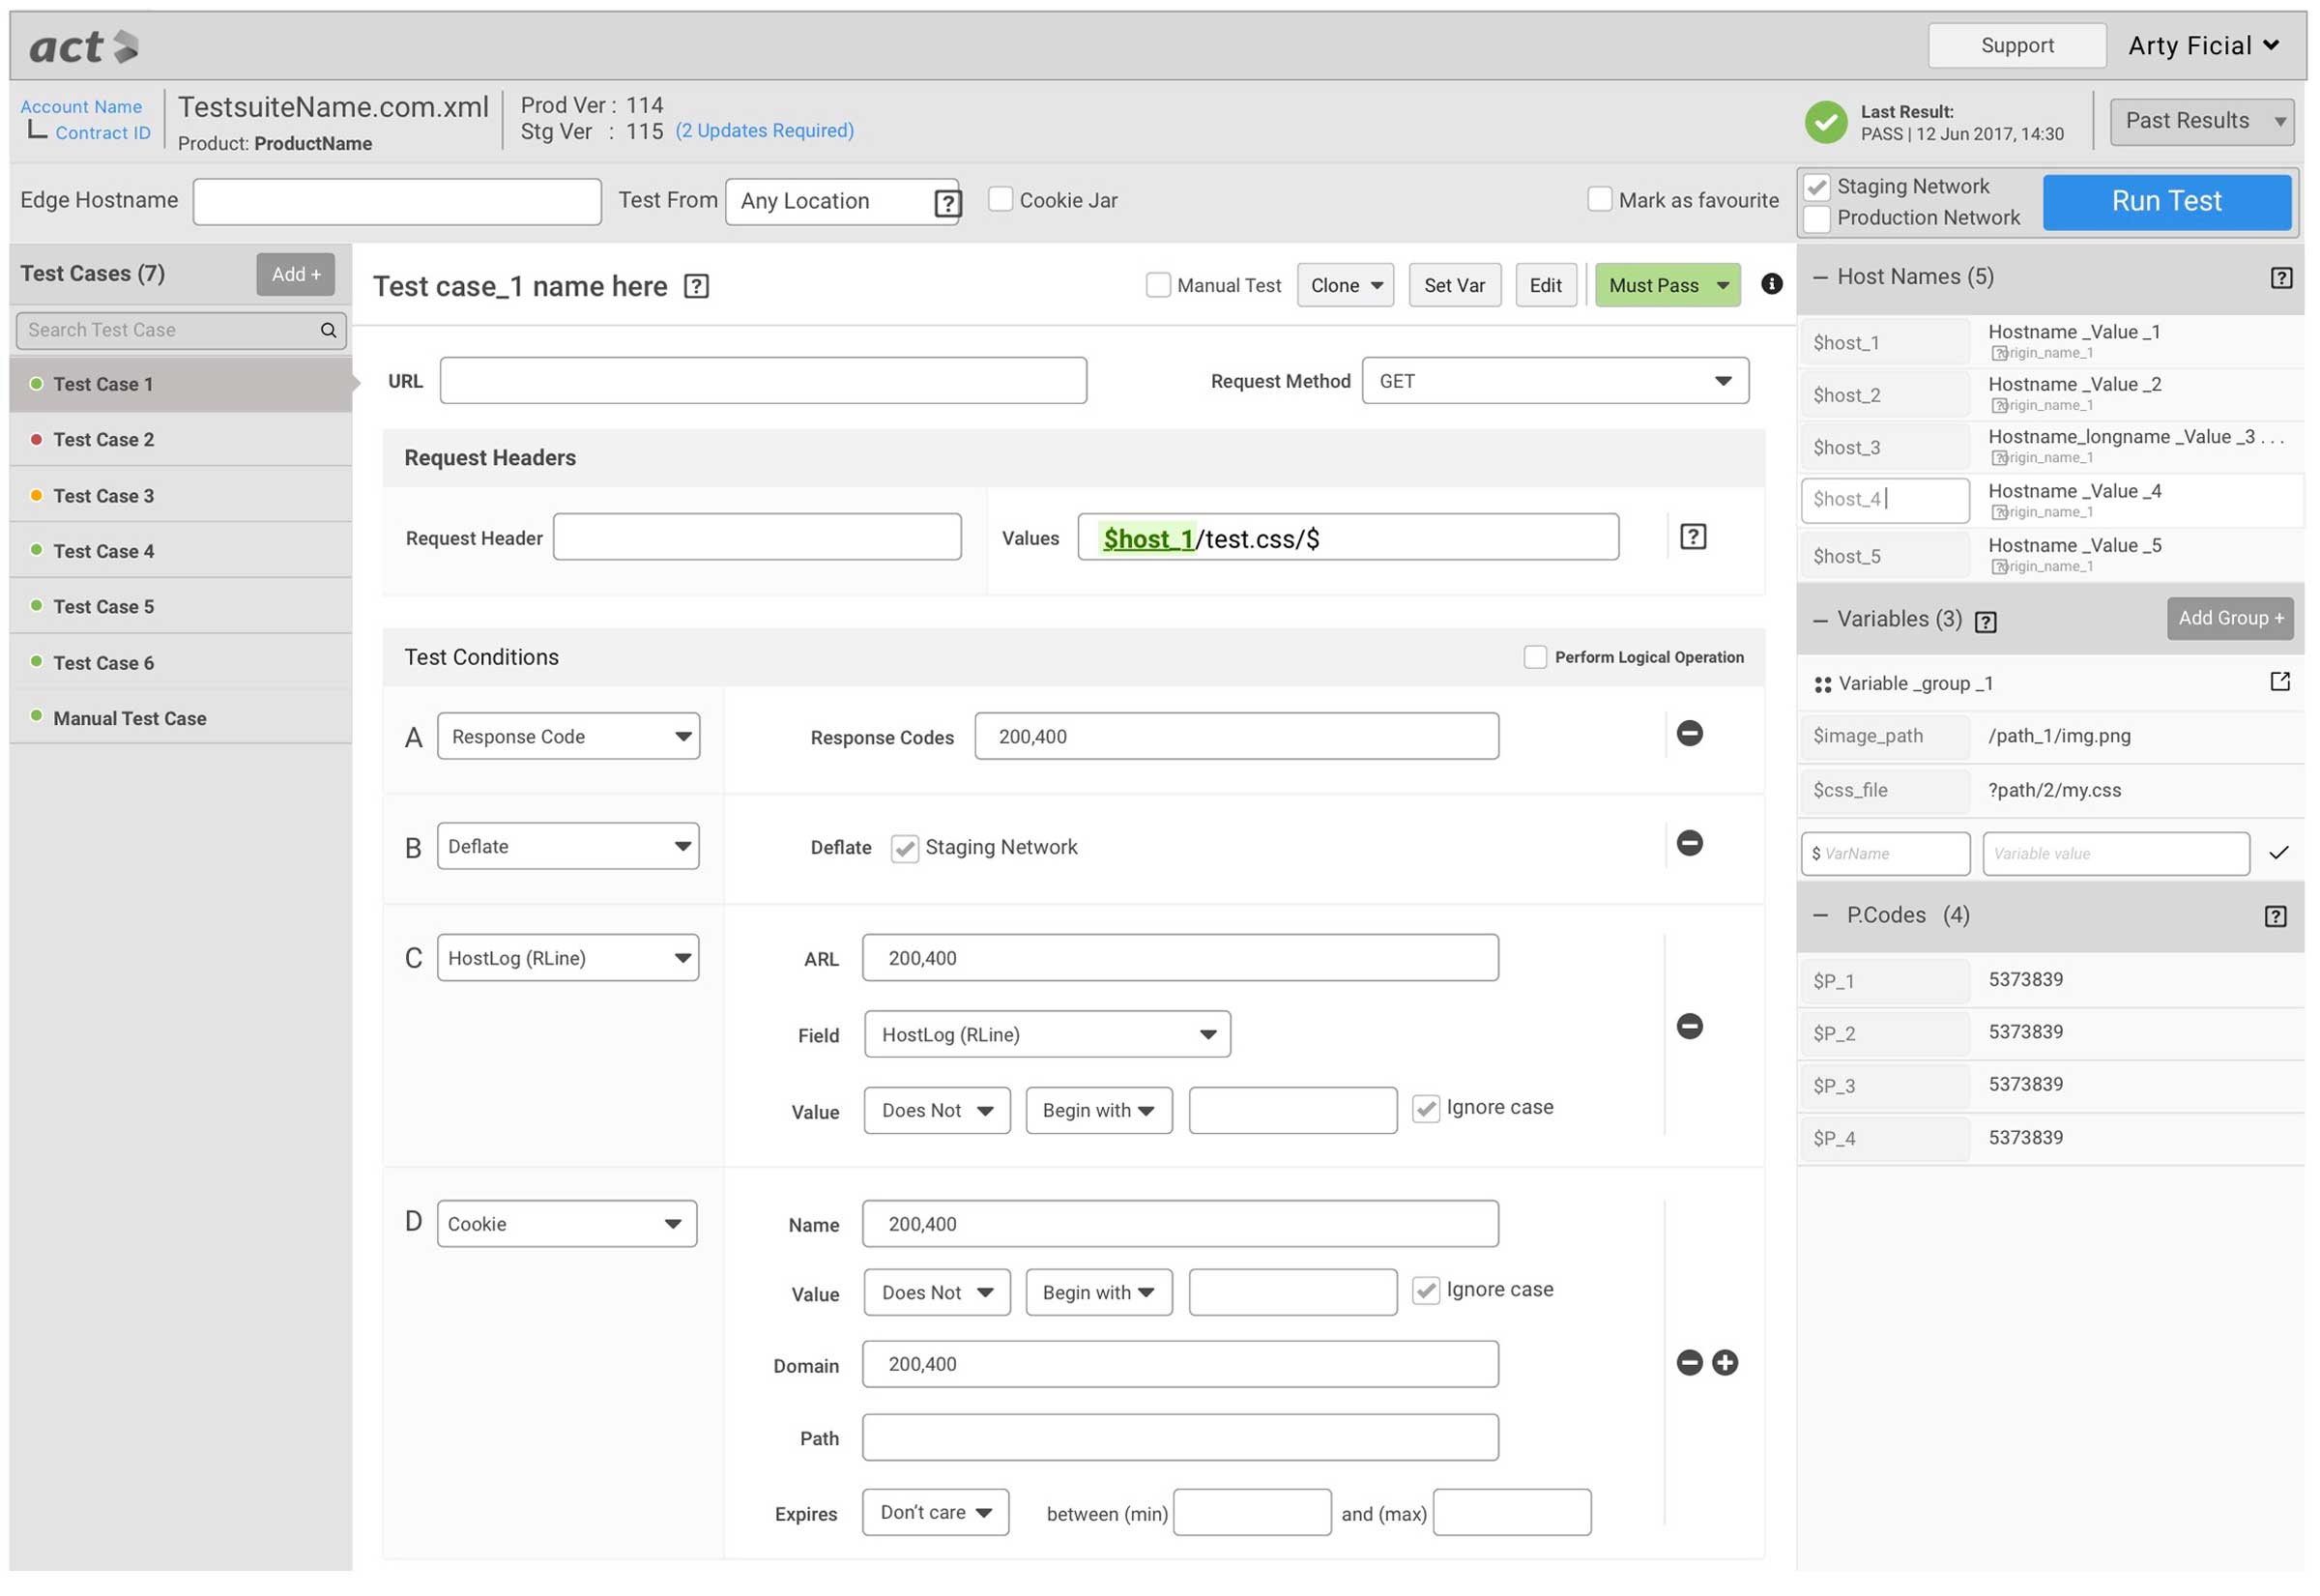Click into the Edge Hostname field
2320x1596 pixels.
[396, 201]
